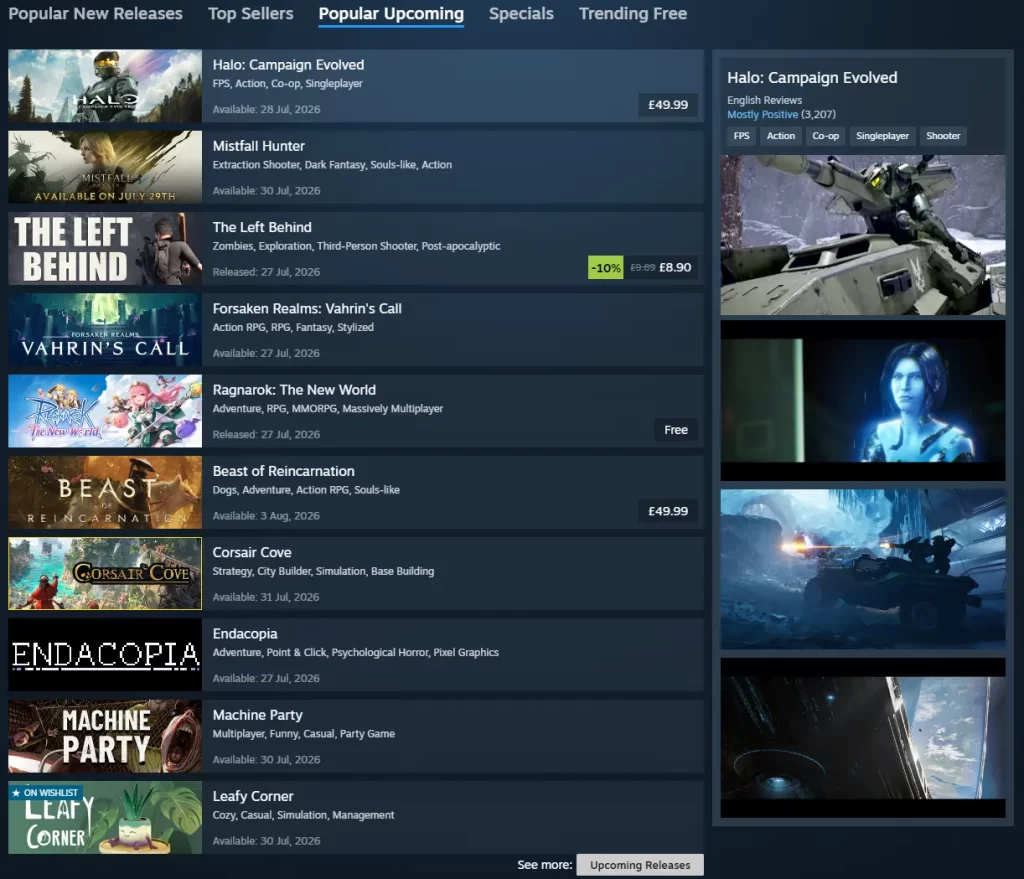Open the Specials tab
The height and width of the screenshot is (879, 1024).
point(521,14)
